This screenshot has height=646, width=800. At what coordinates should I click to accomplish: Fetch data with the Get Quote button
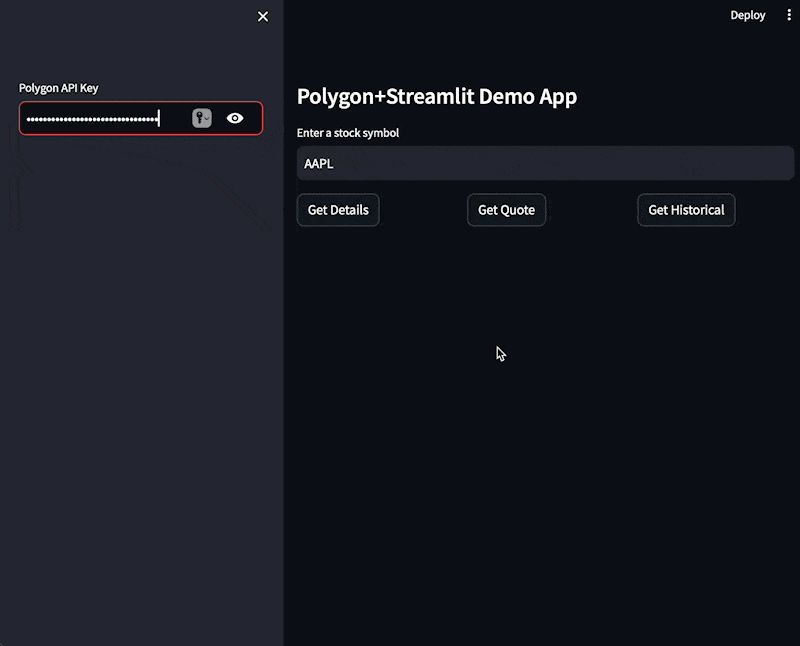click(x=506, y=210)
